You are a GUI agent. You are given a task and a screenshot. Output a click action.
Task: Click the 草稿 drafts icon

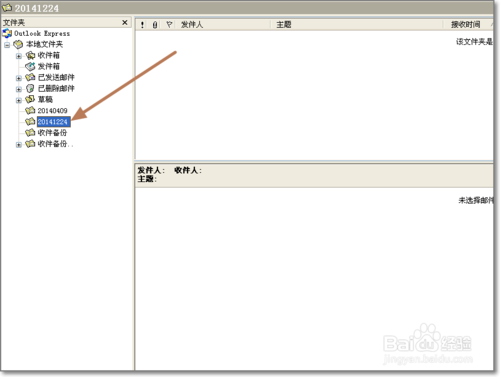30,99
